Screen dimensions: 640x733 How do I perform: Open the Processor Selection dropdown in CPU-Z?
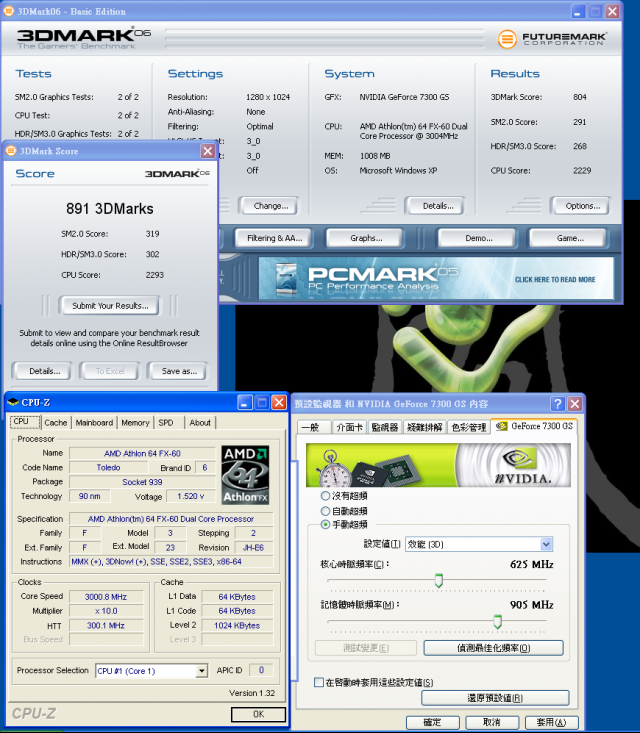tap(151, 671)
